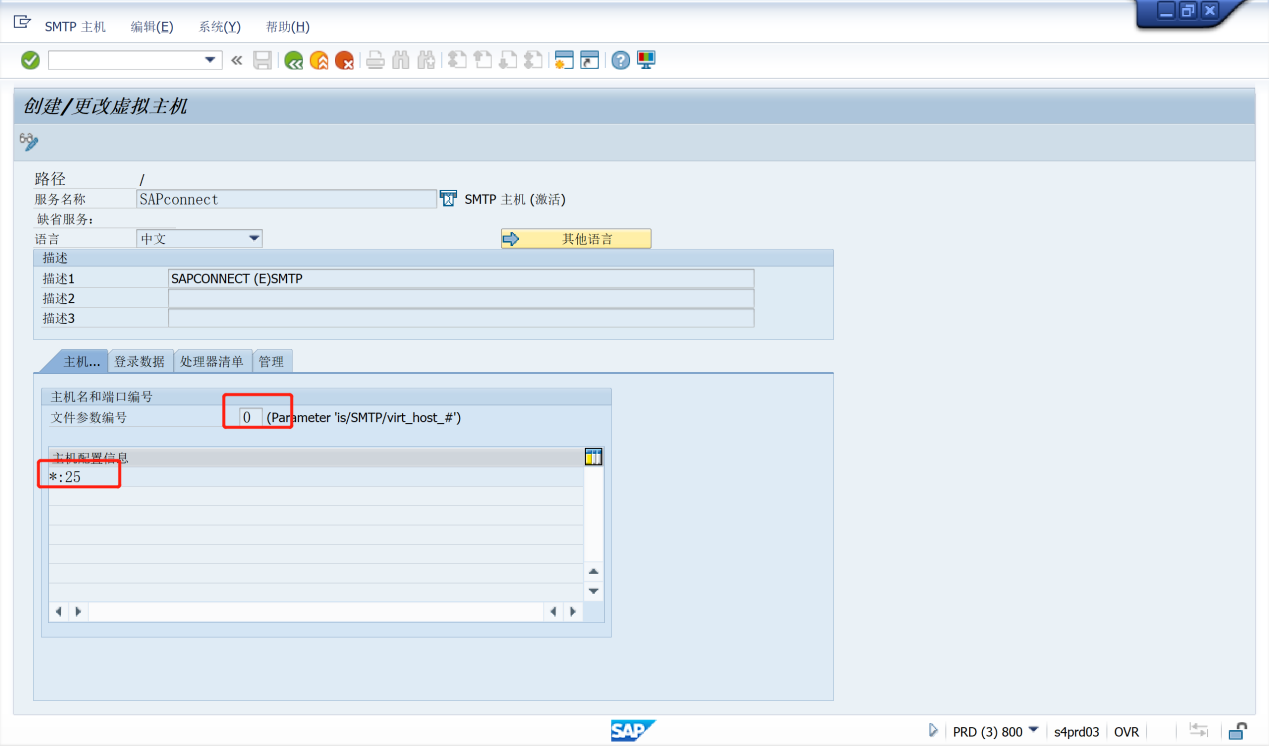Click the 服务名称 SAPconnect field
The image size is (1269, 746).
(286, 199)
